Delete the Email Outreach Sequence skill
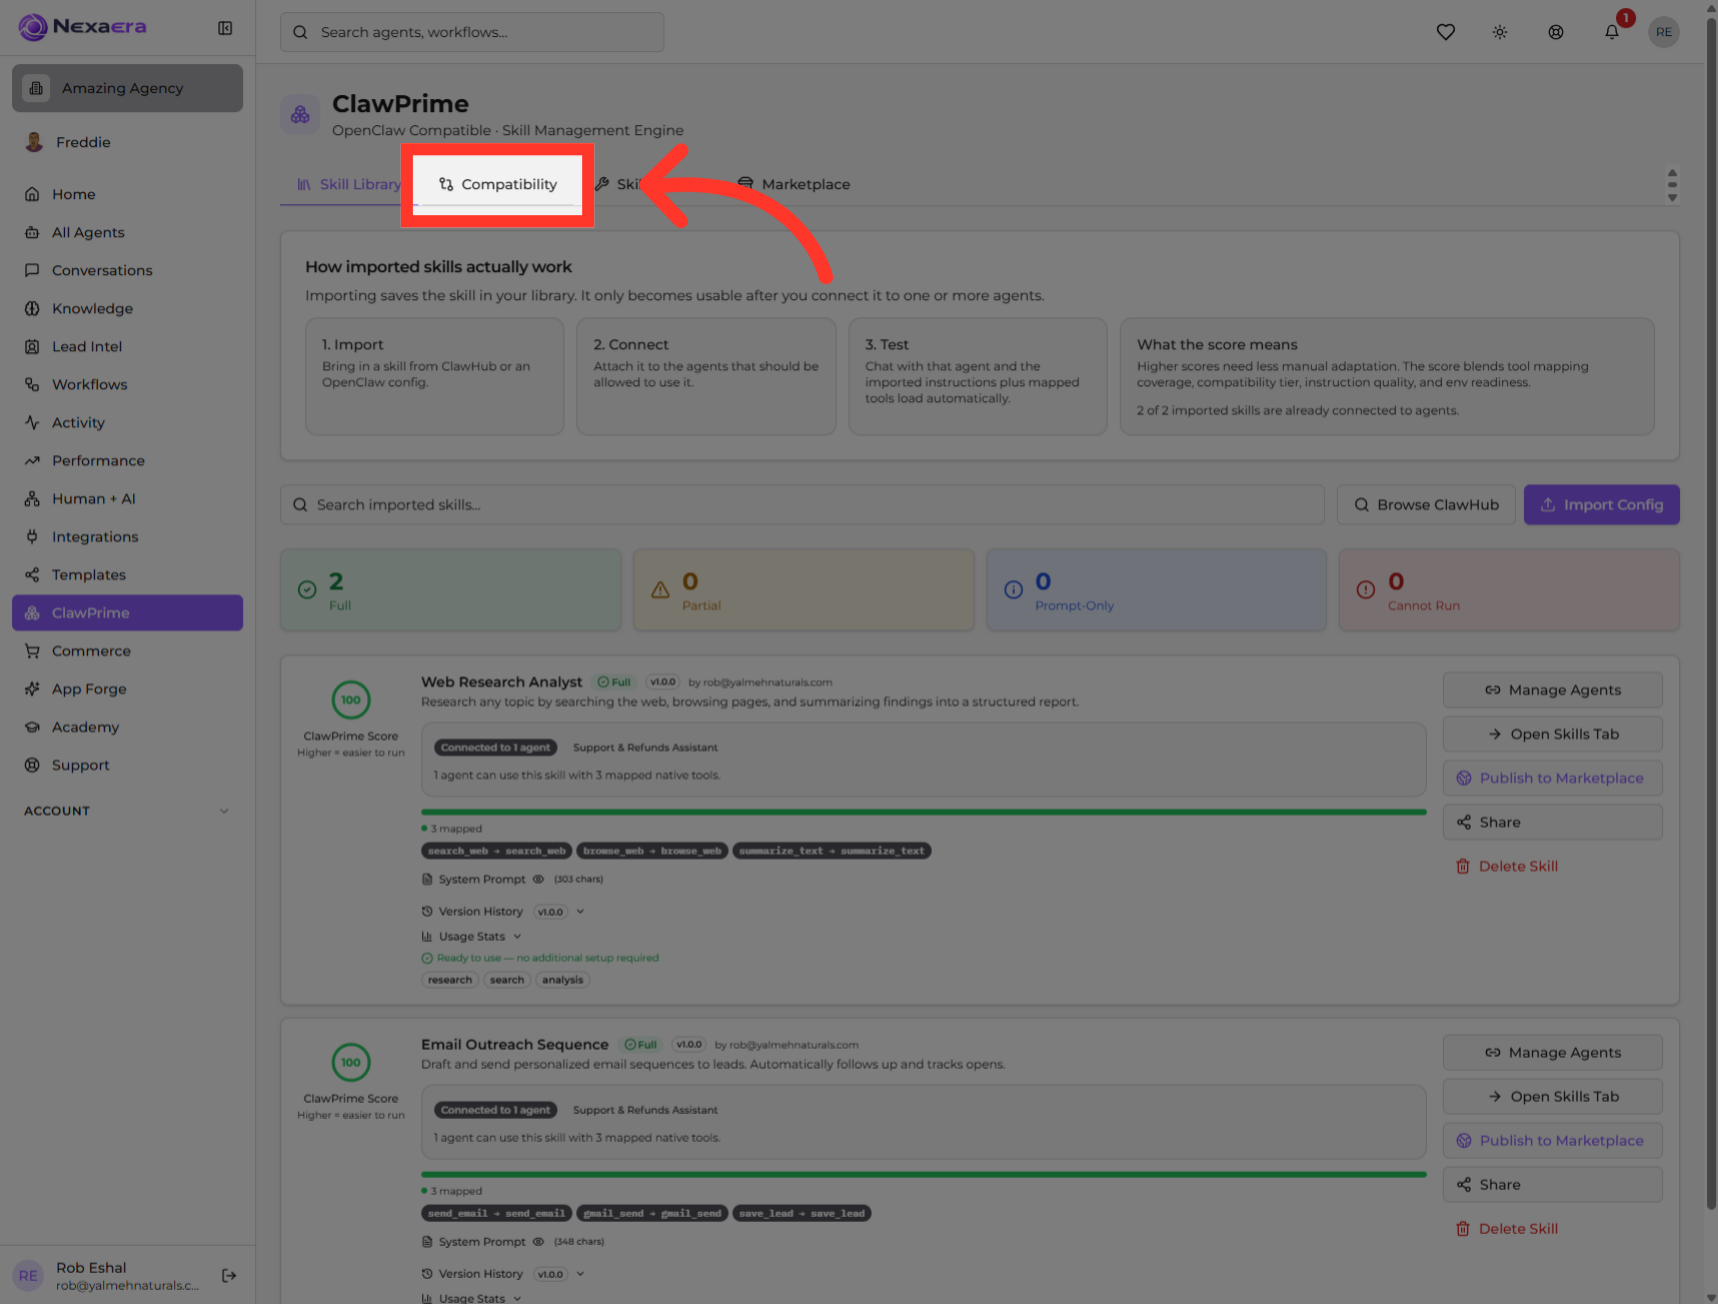Viewport: 1718px width, 1304px height. point(1507,1228)
